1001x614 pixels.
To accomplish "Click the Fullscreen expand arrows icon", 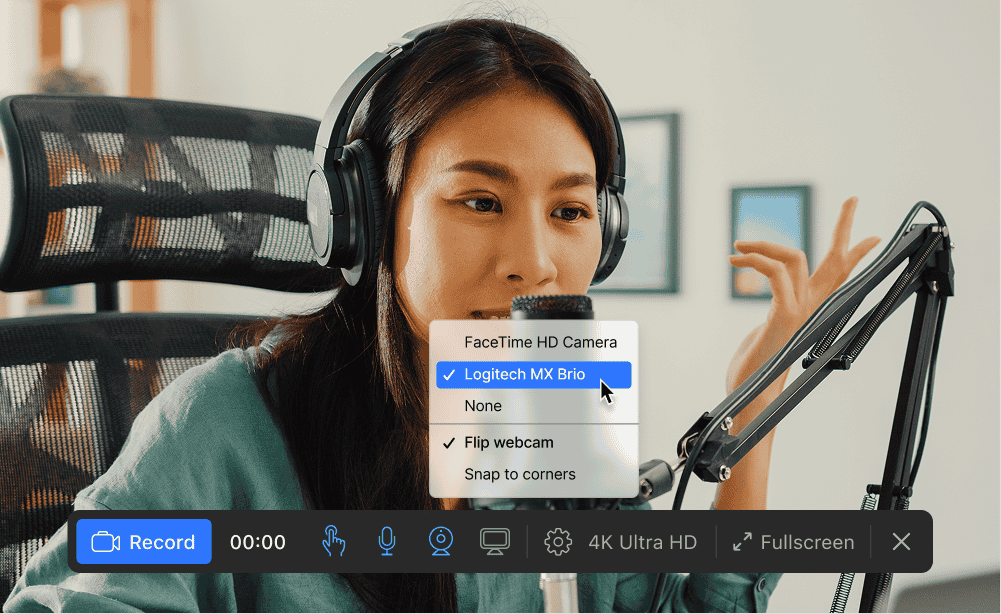I will [742, 542].
